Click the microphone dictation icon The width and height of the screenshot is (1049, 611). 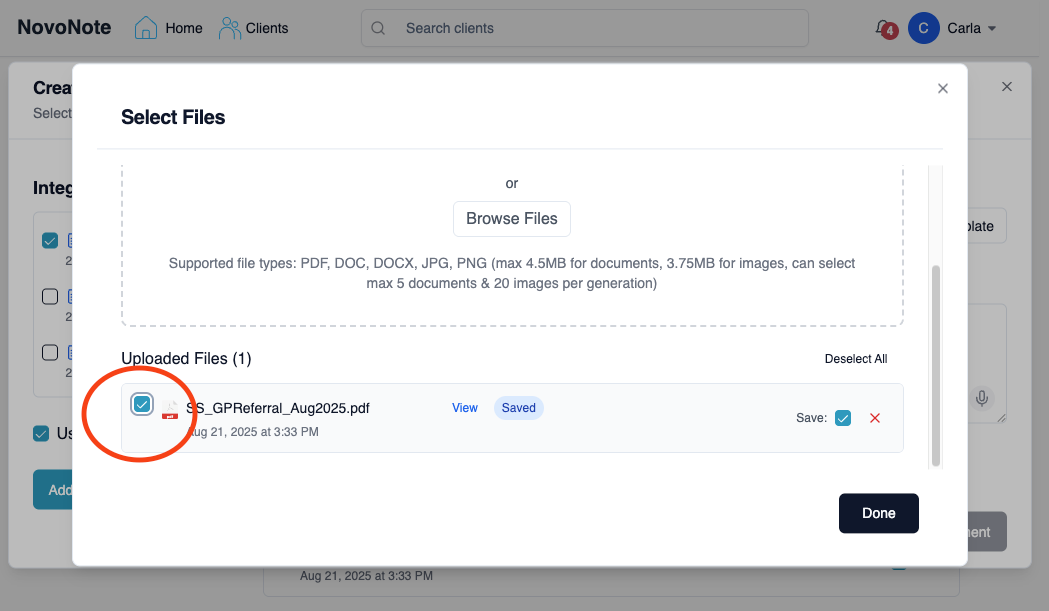[x=982, y=399]
